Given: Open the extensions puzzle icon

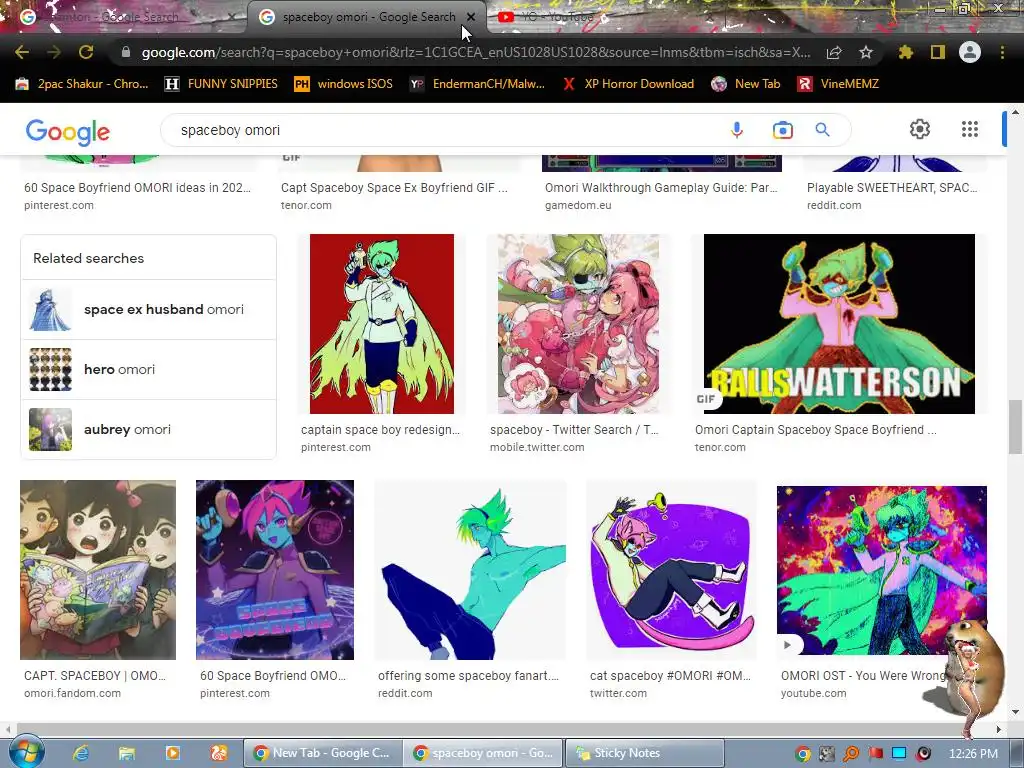Looking at the screenshot, I should [906, 52].
